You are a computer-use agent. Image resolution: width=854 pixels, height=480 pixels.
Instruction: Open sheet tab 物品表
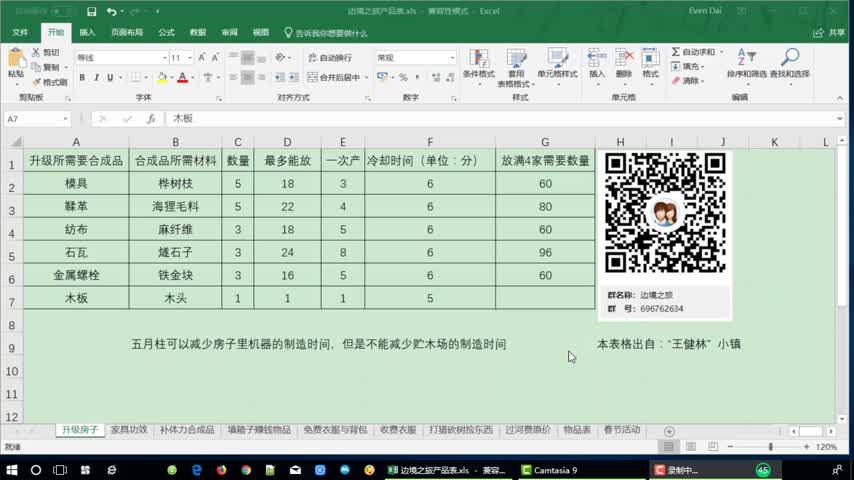pyautogui.click(x=577, y=430)
